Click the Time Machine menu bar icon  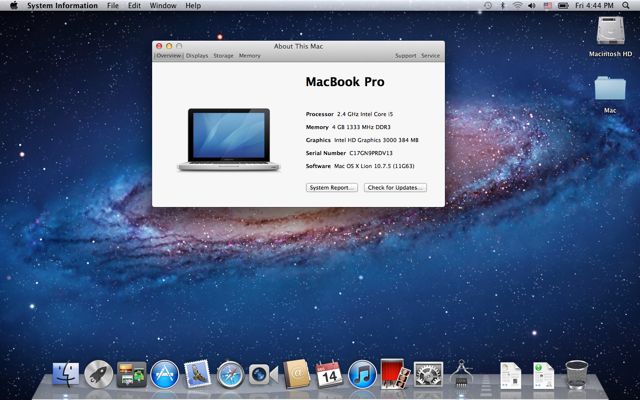pos(488,6)
